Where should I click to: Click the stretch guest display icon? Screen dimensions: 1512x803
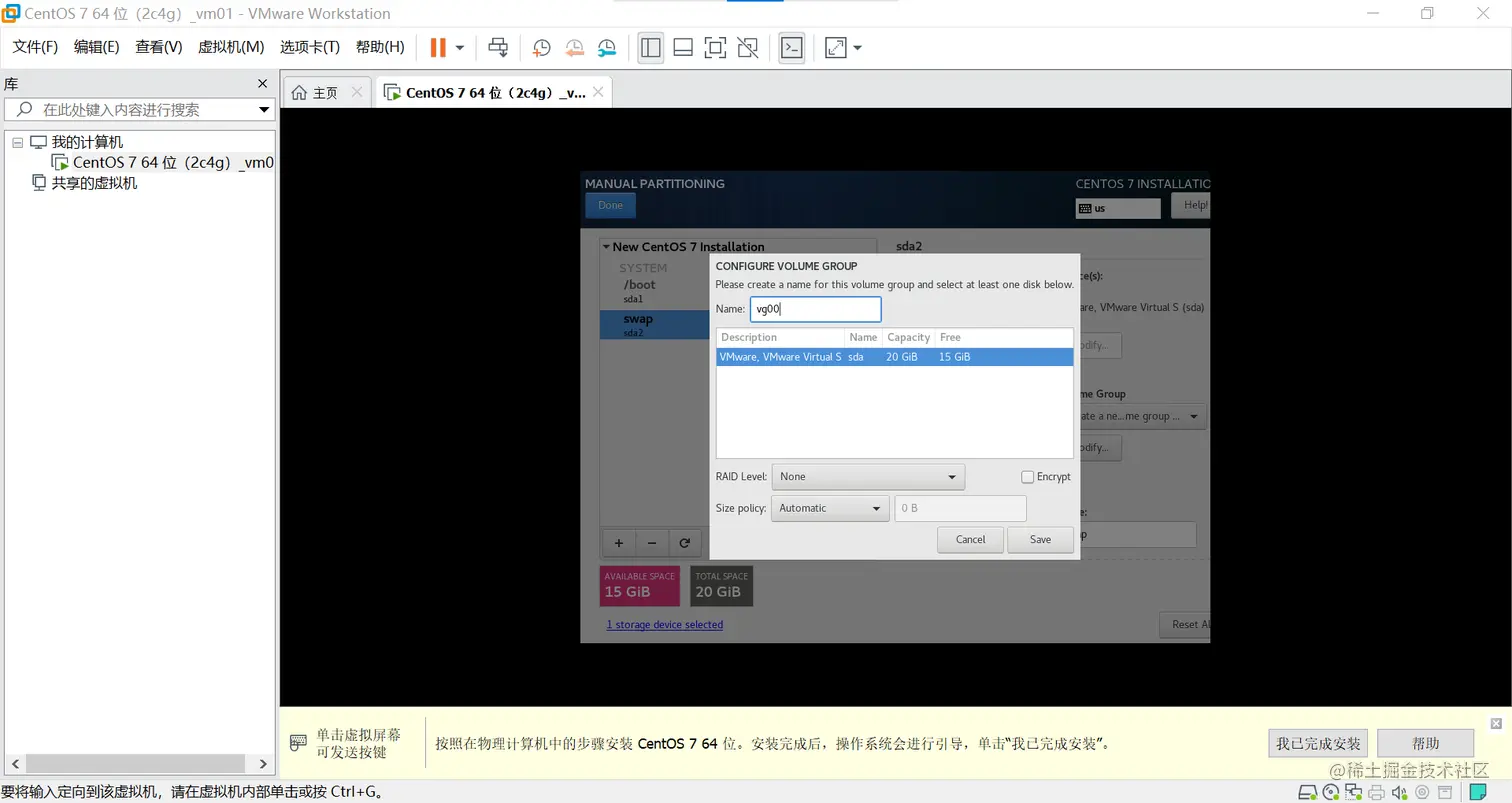[x=835, y=47]
